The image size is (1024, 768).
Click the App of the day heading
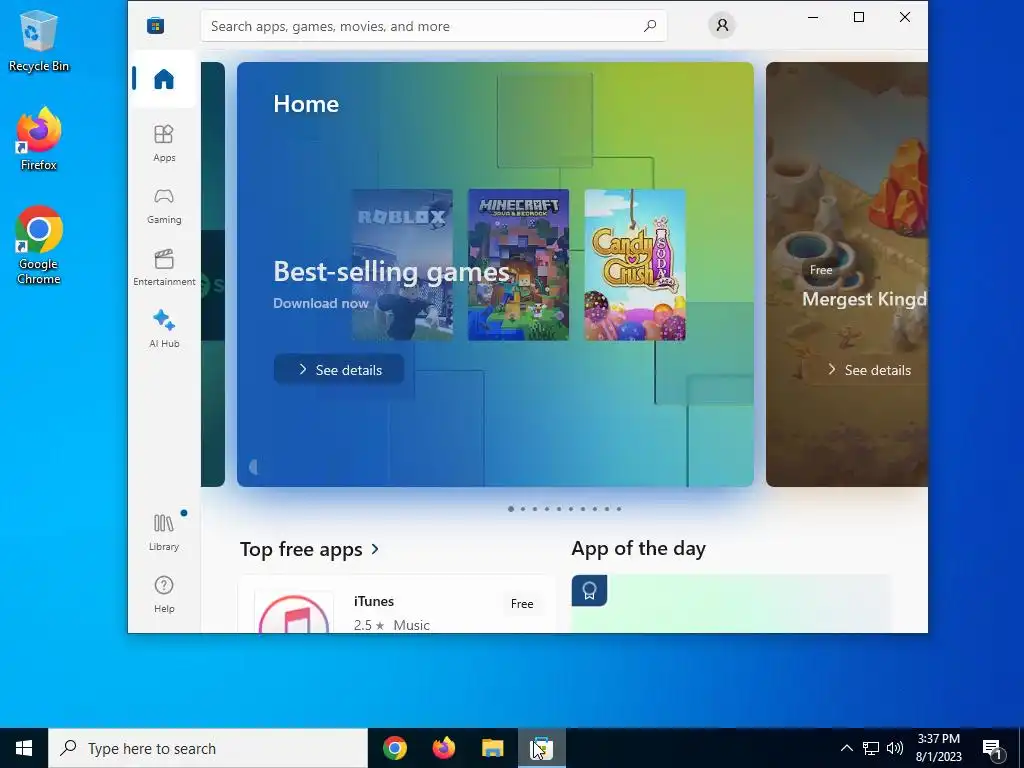click(638, 549)
